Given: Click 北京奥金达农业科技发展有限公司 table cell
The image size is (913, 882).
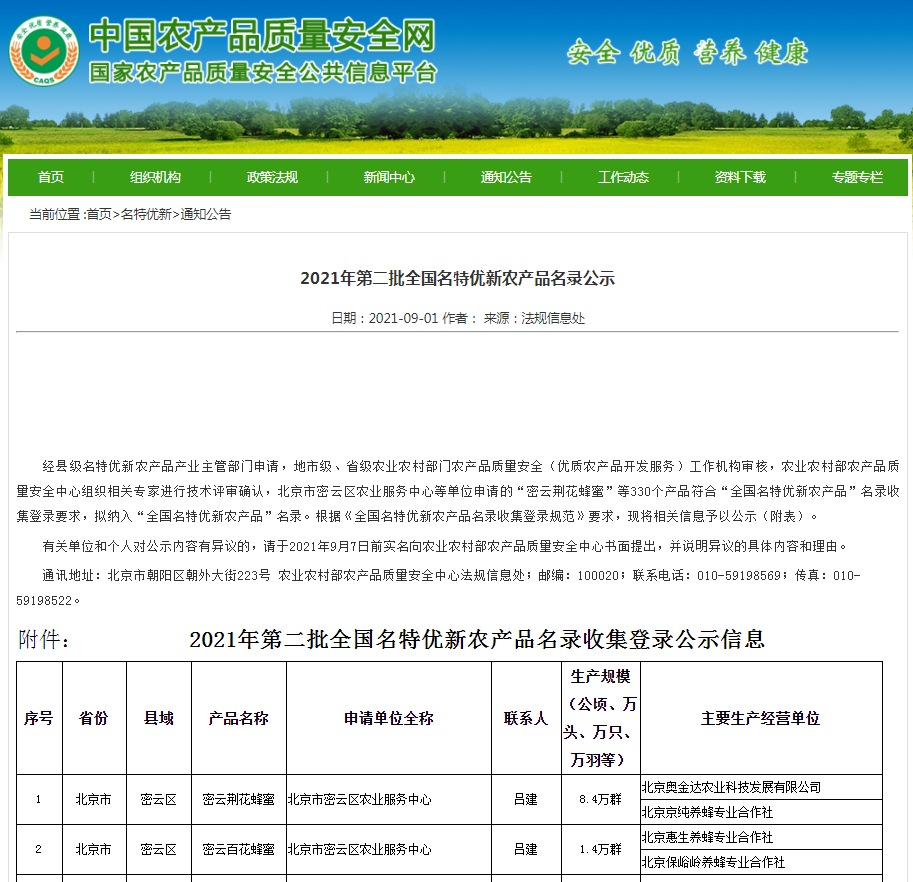Looking at the screenshot, I should click(x=731, y=787).
